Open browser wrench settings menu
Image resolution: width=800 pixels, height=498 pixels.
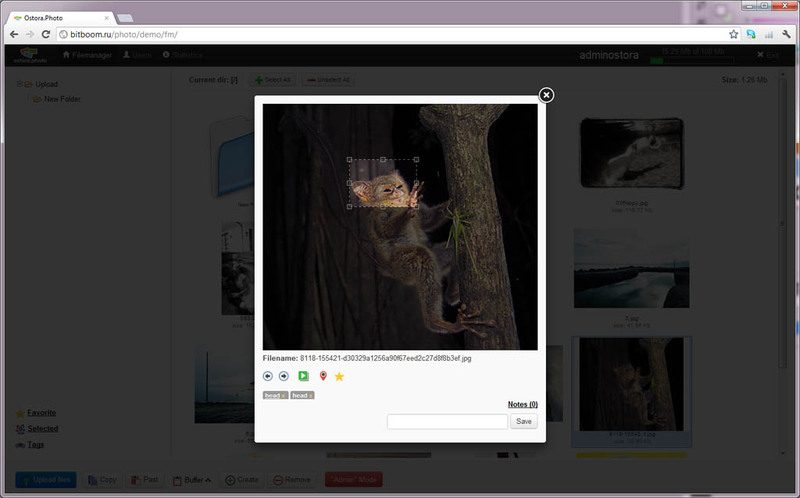point(786,34)
